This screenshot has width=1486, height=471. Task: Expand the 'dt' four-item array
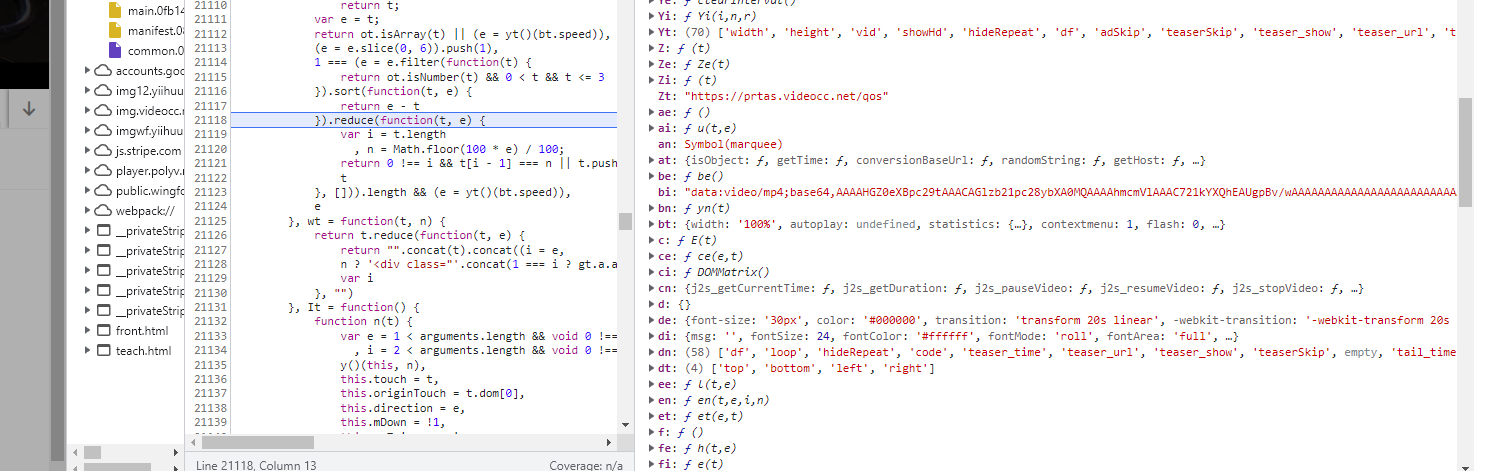653,368
